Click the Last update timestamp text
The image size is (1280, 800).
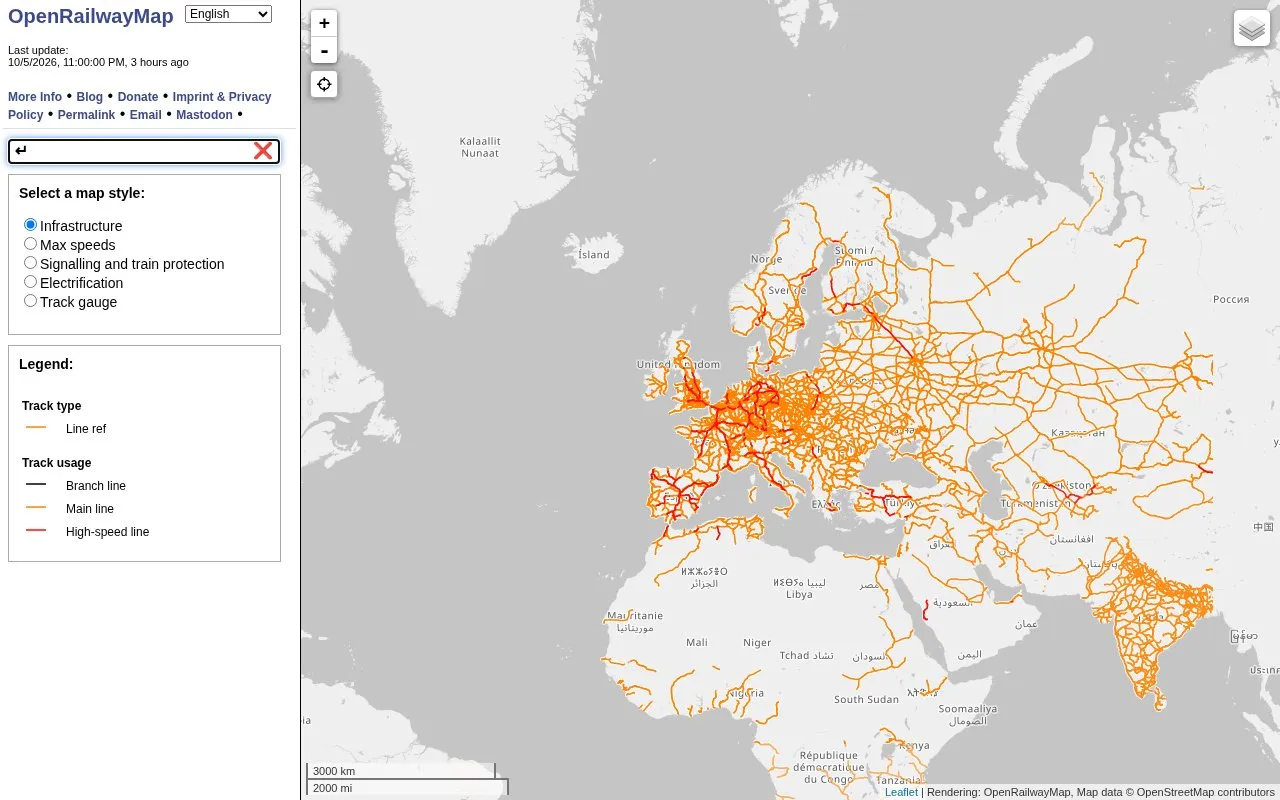tap(98, 62)
